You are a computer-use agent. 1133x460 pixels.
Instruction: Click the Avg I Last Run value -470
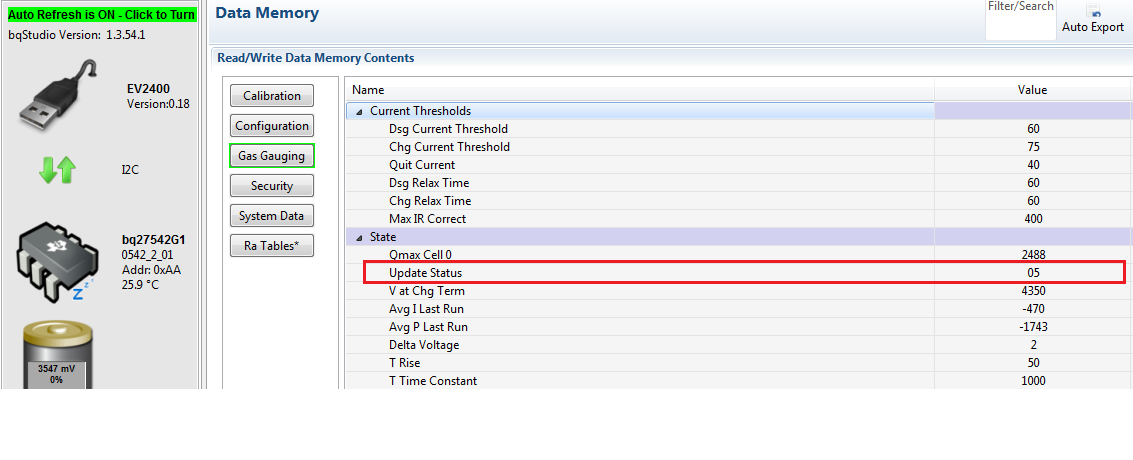[x=1033, y=309]
